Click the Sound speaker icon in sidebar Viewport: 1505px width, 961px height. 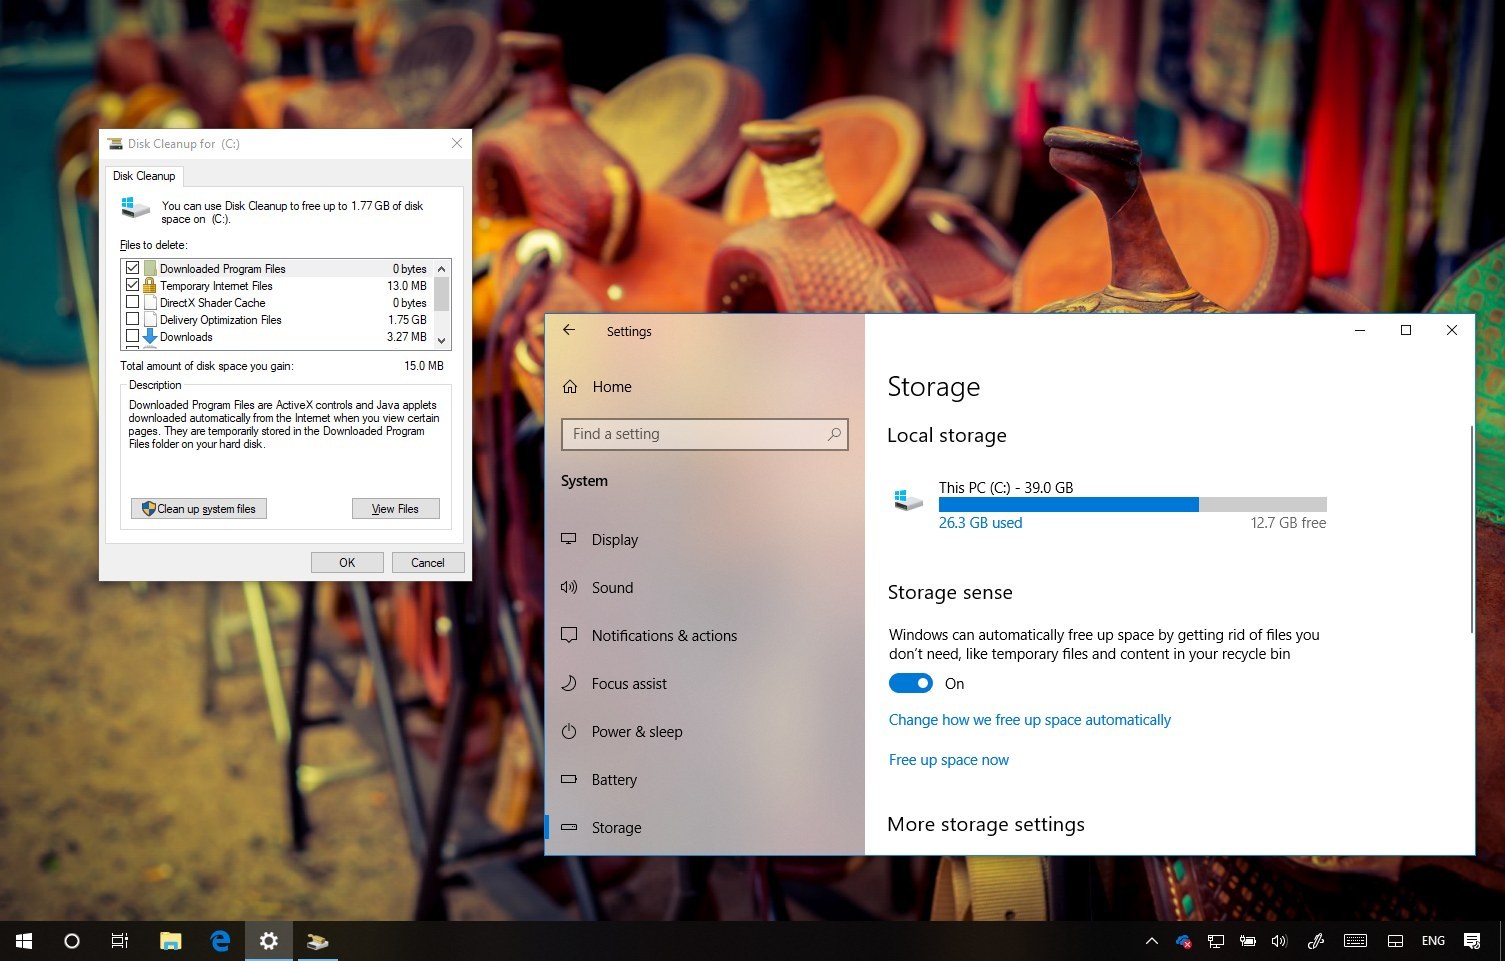[x=569, y=587]
